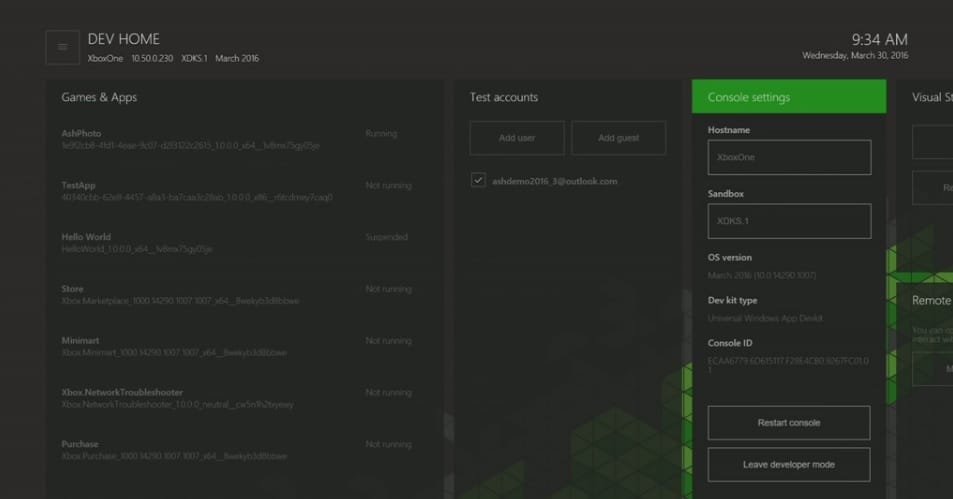The image size is (953, 499).
Task: Click the OS version value March 2016
Action: click(x=762, y=275)
